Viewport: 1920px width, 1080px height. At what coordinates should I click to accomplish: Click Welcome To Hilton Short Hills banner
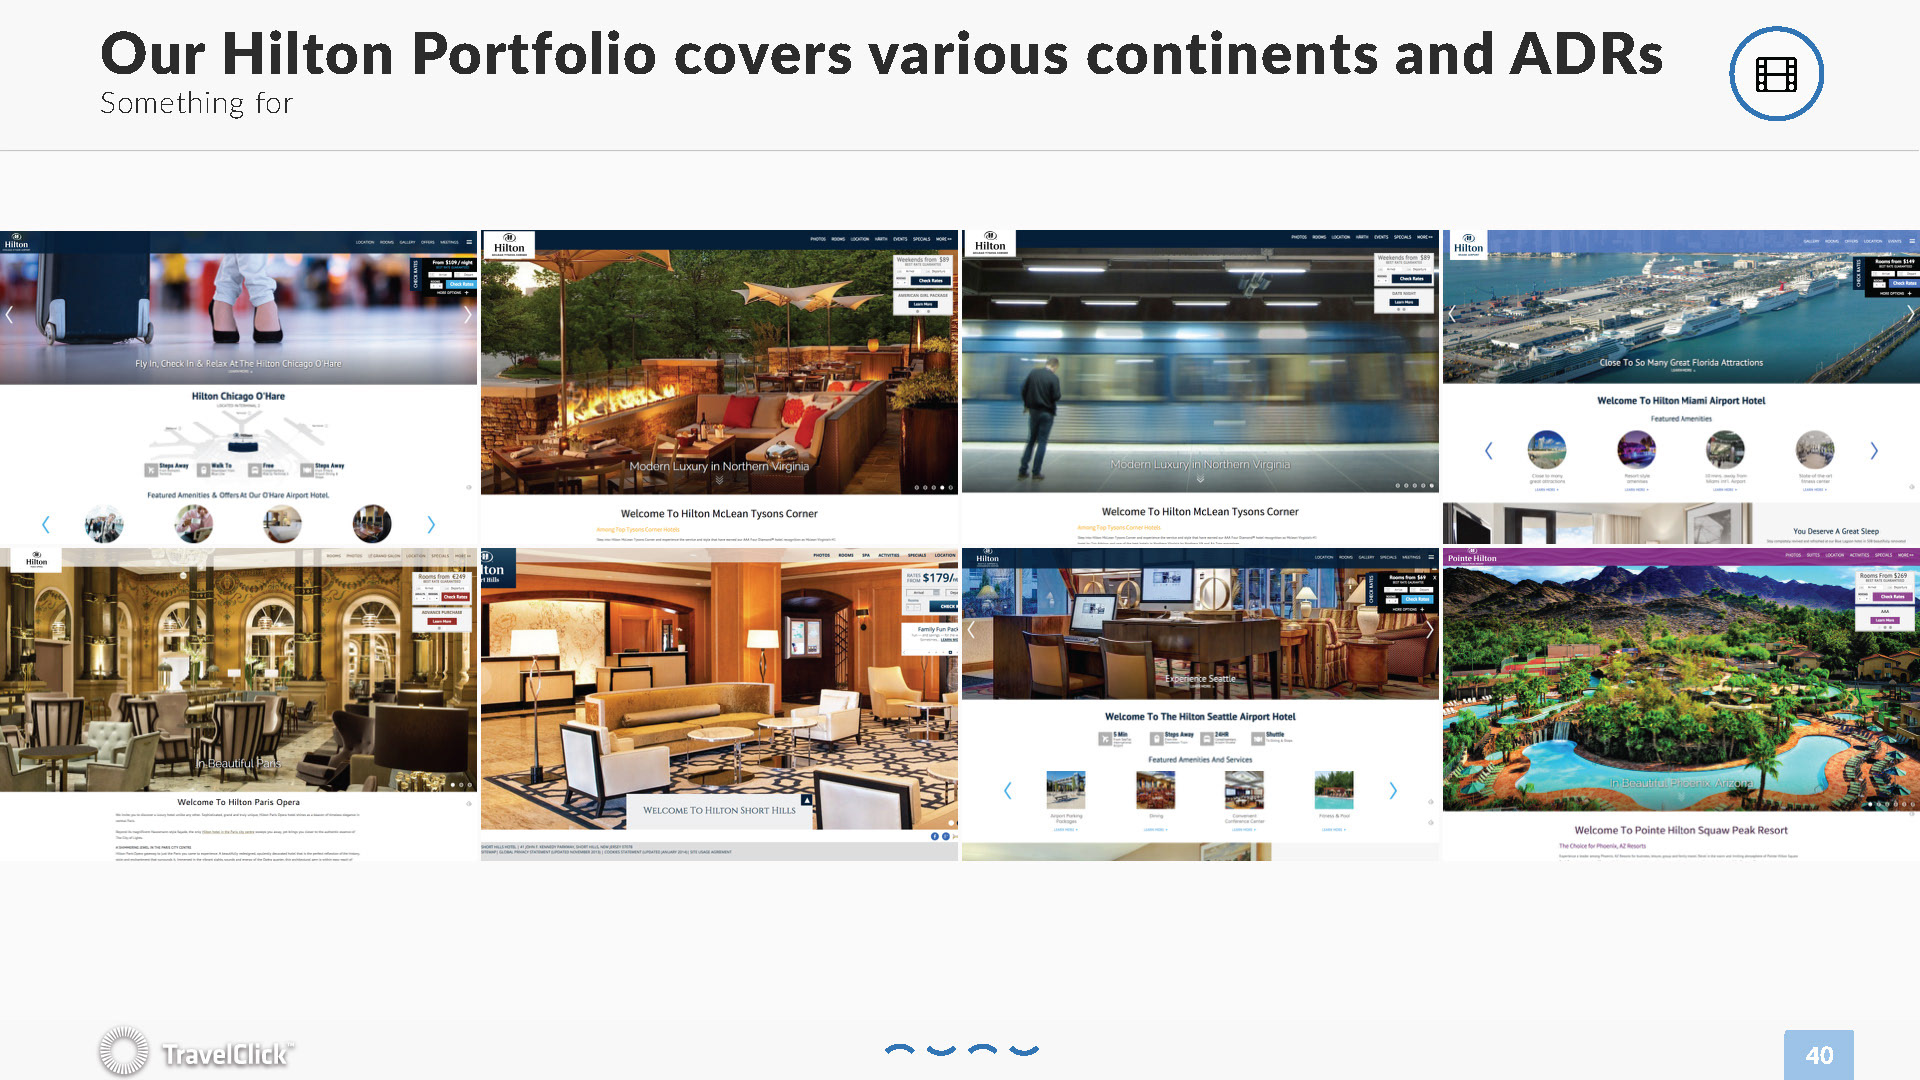pyautogui.click(x=719, y=810)
